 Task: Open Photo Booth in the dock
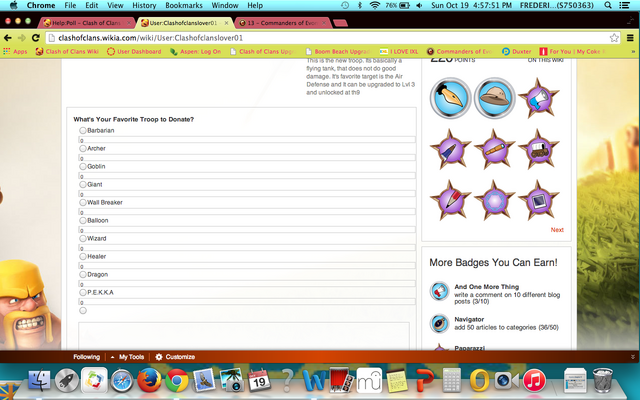tap(342, 380)
